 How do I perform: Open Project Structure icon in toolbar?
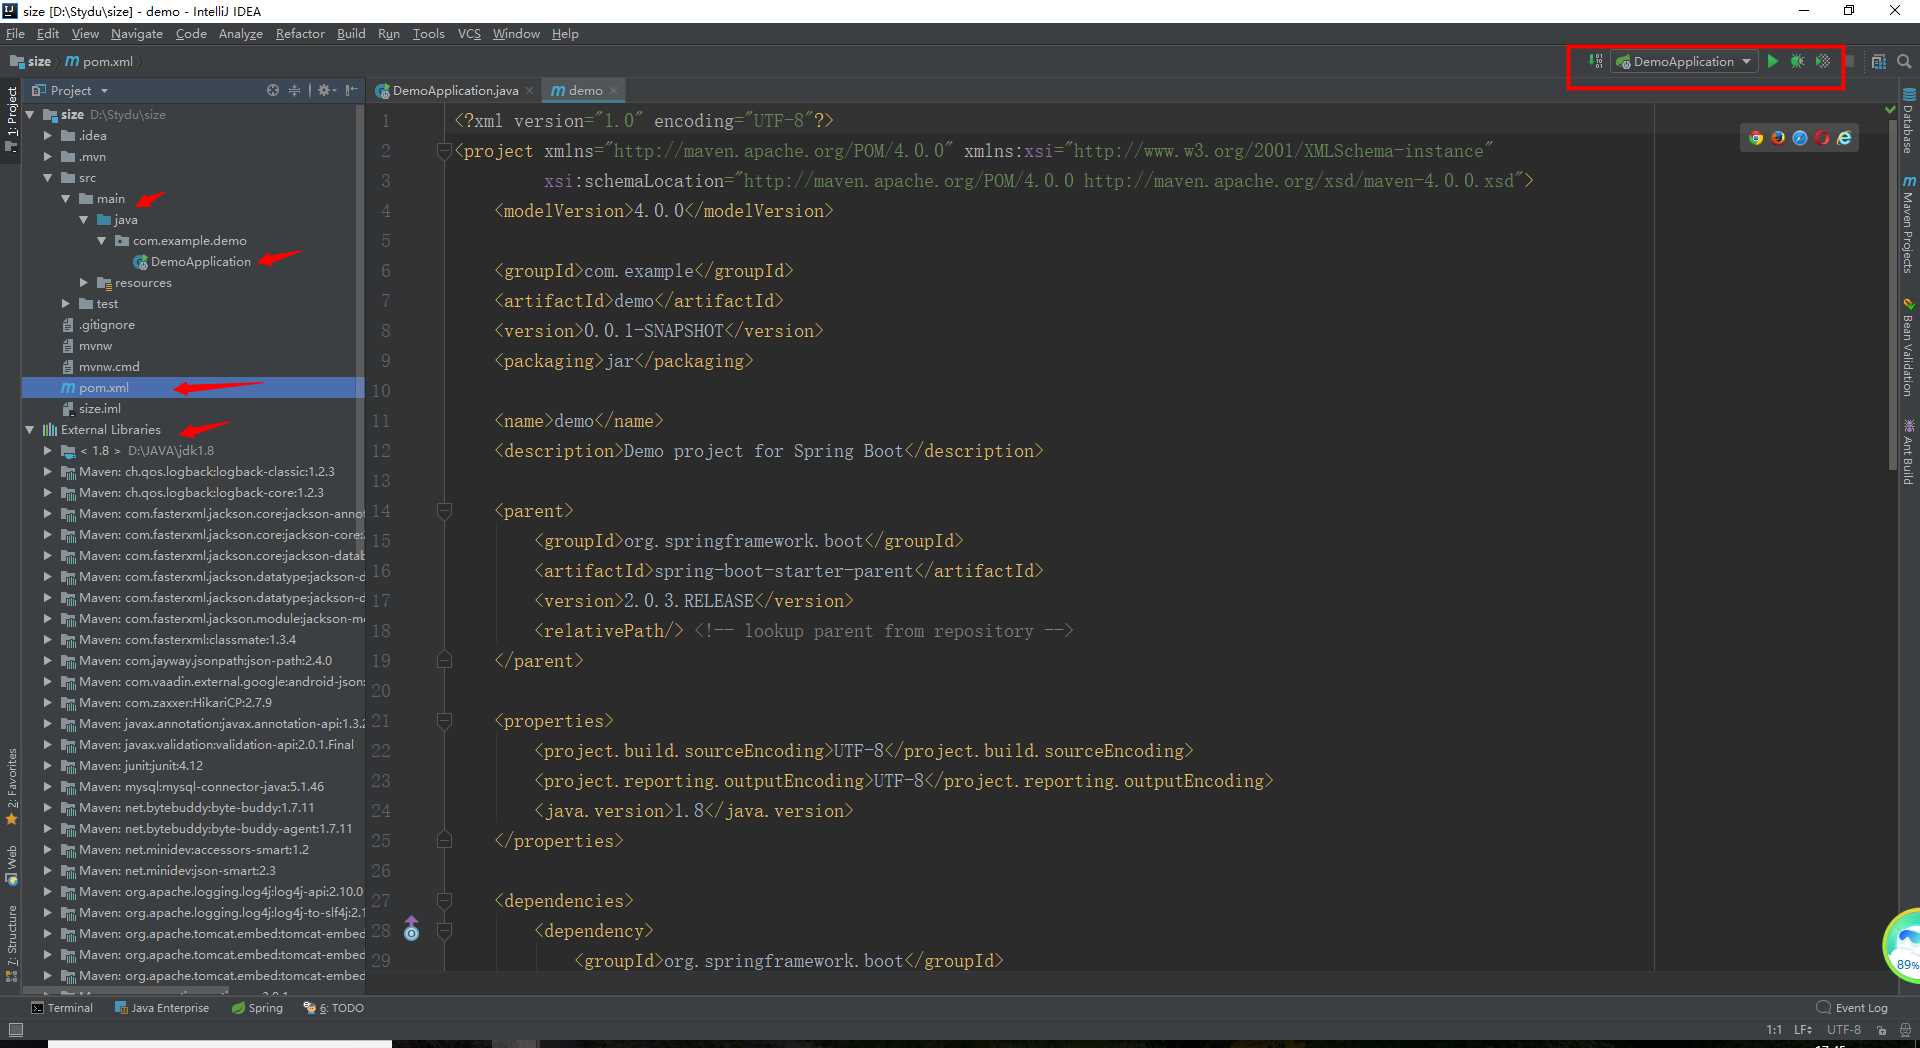click(x=1878, y=61)
